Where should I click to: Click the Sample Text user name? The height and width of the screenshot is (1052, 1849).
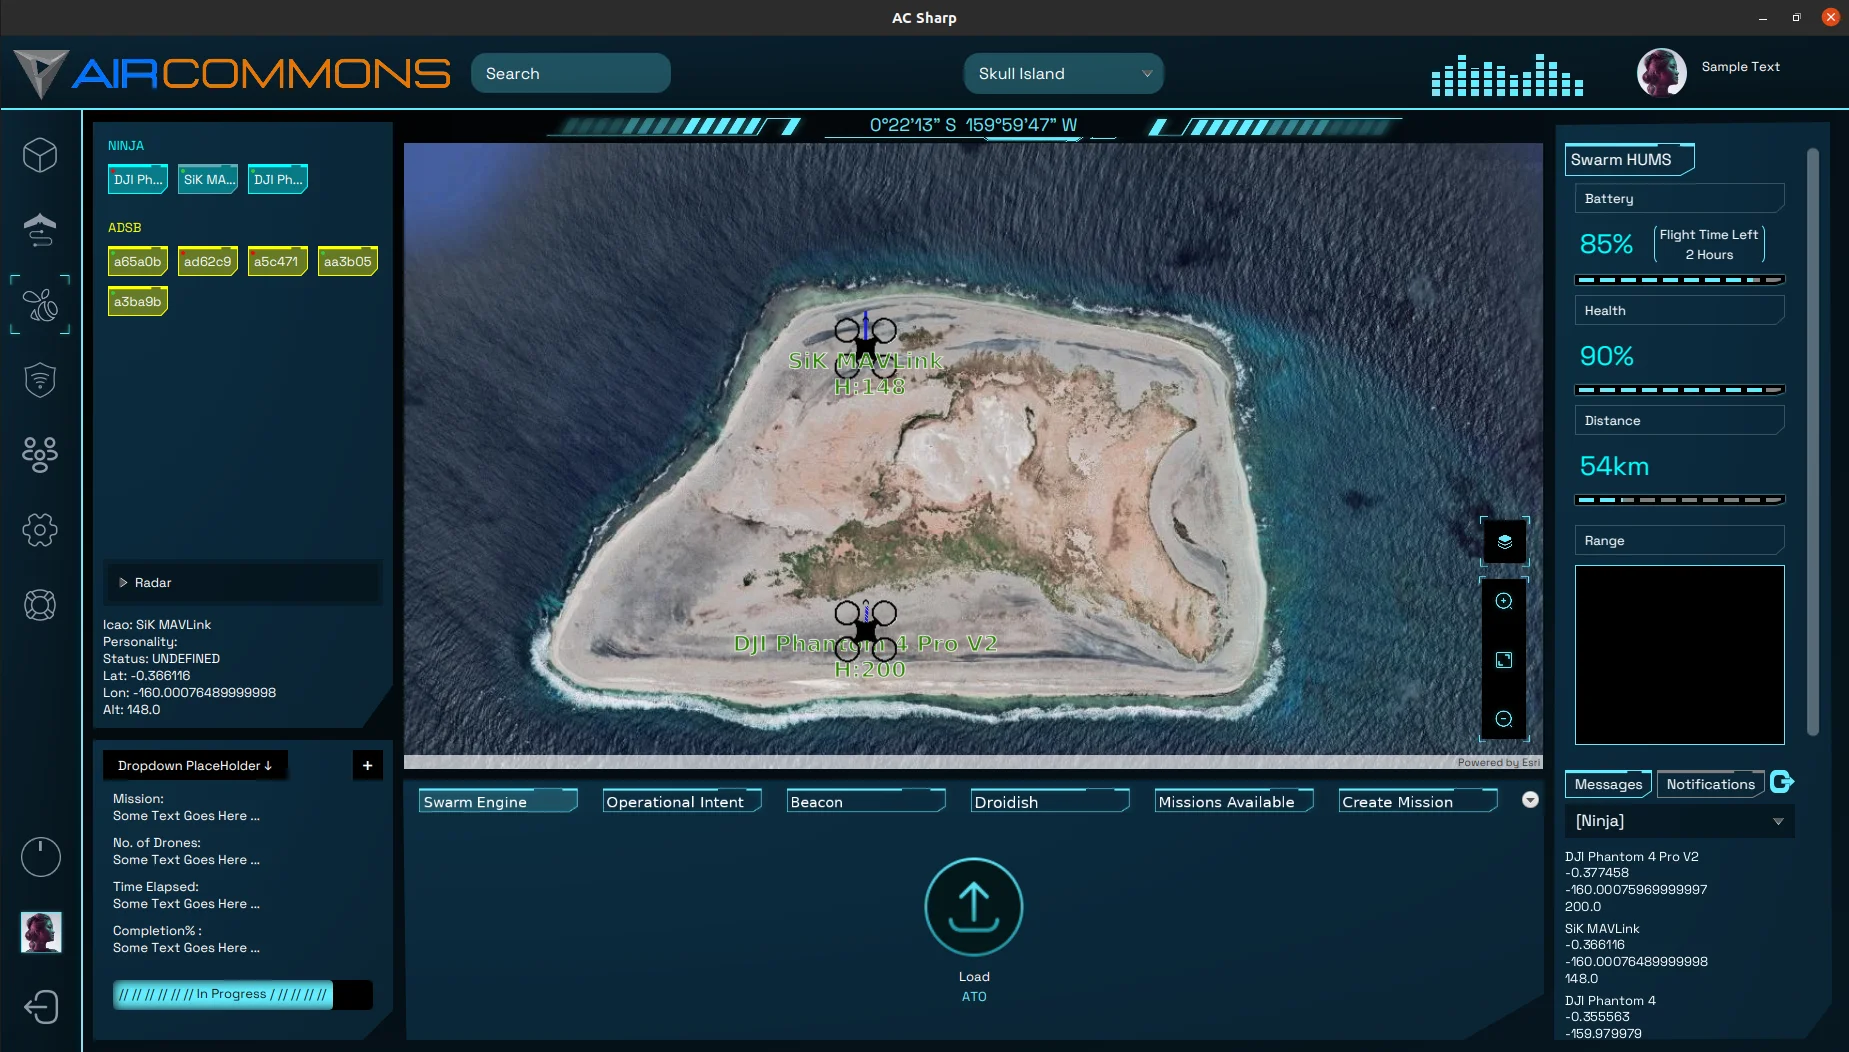1740,67
